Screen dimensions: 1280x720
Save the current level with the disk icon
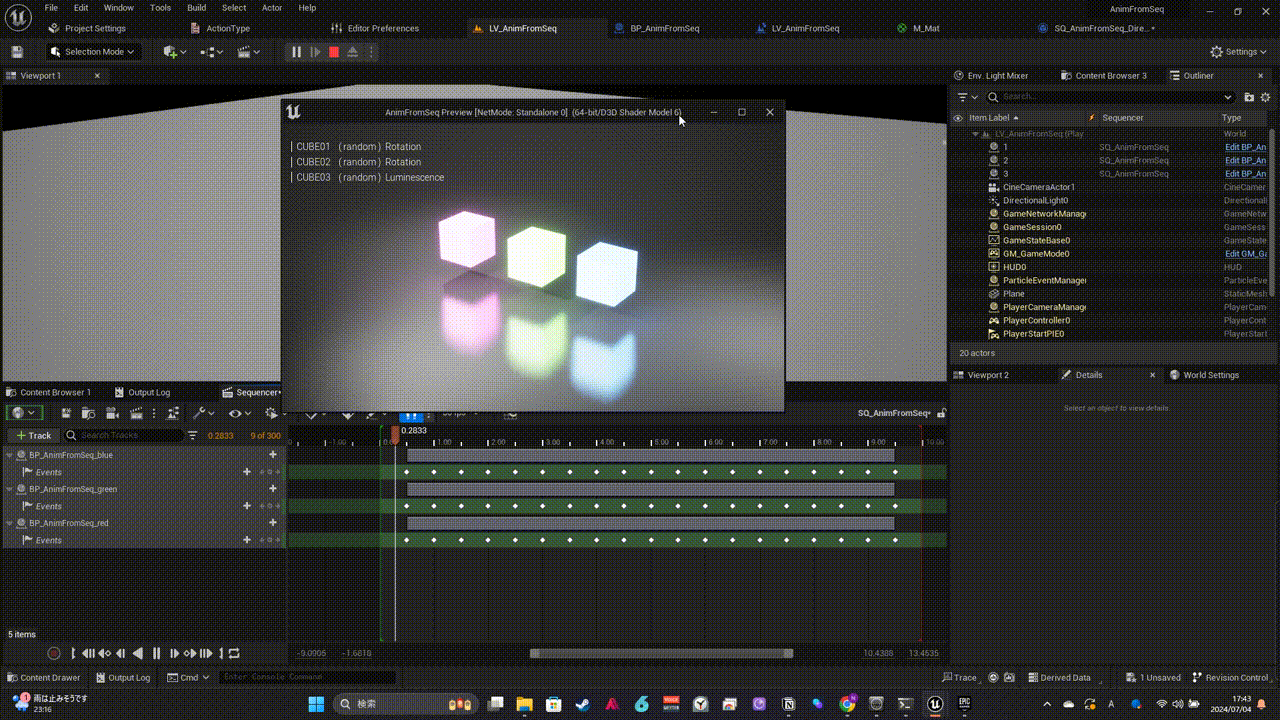tap(17, 52)
